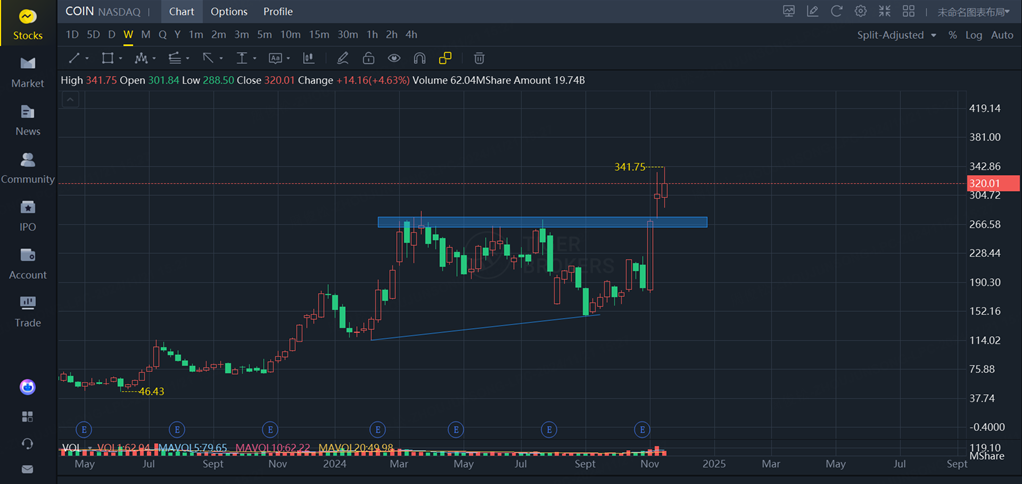Open News from the sidebar
Screen dimensions: 1022x484
point(27,120)
